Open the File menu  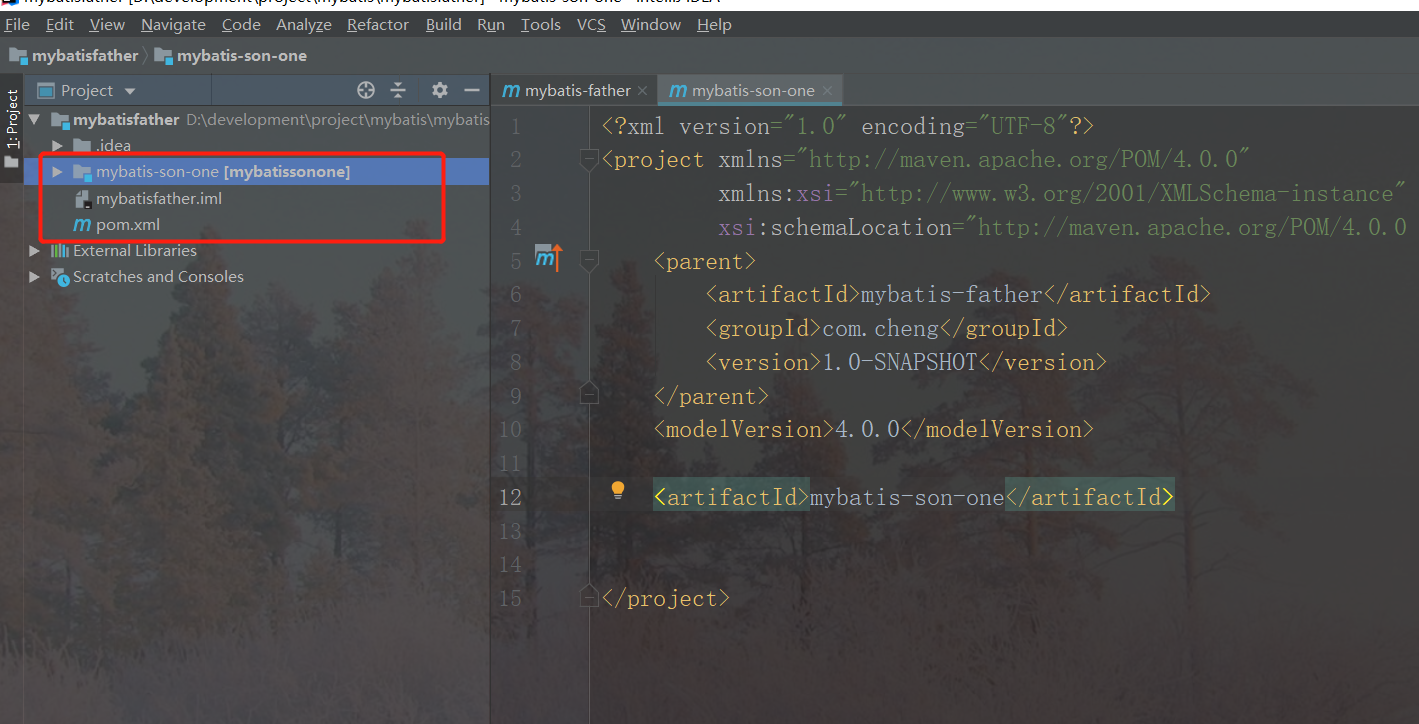pyautogui.click(x=17, y=24)
